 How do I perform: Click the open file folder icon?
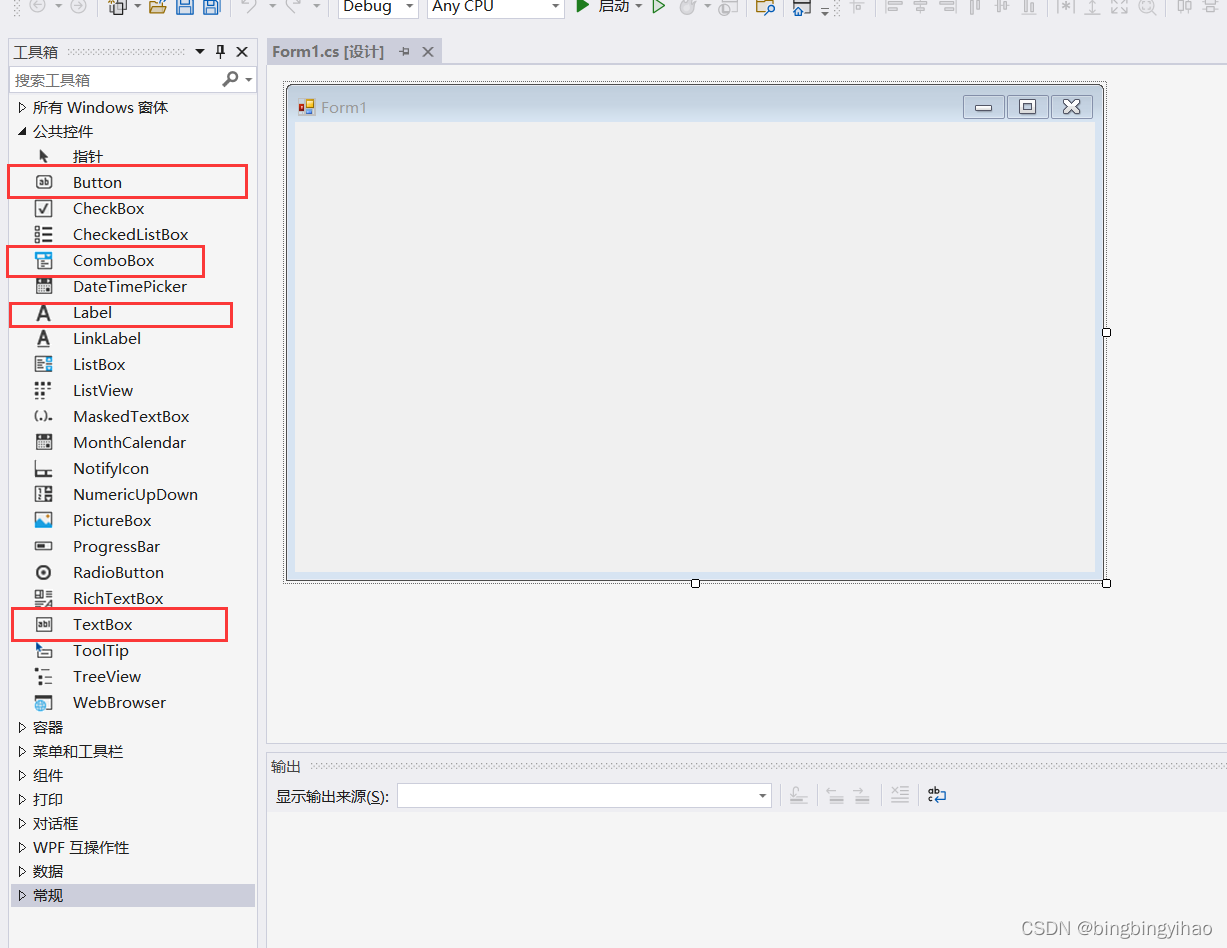point(157,6)
